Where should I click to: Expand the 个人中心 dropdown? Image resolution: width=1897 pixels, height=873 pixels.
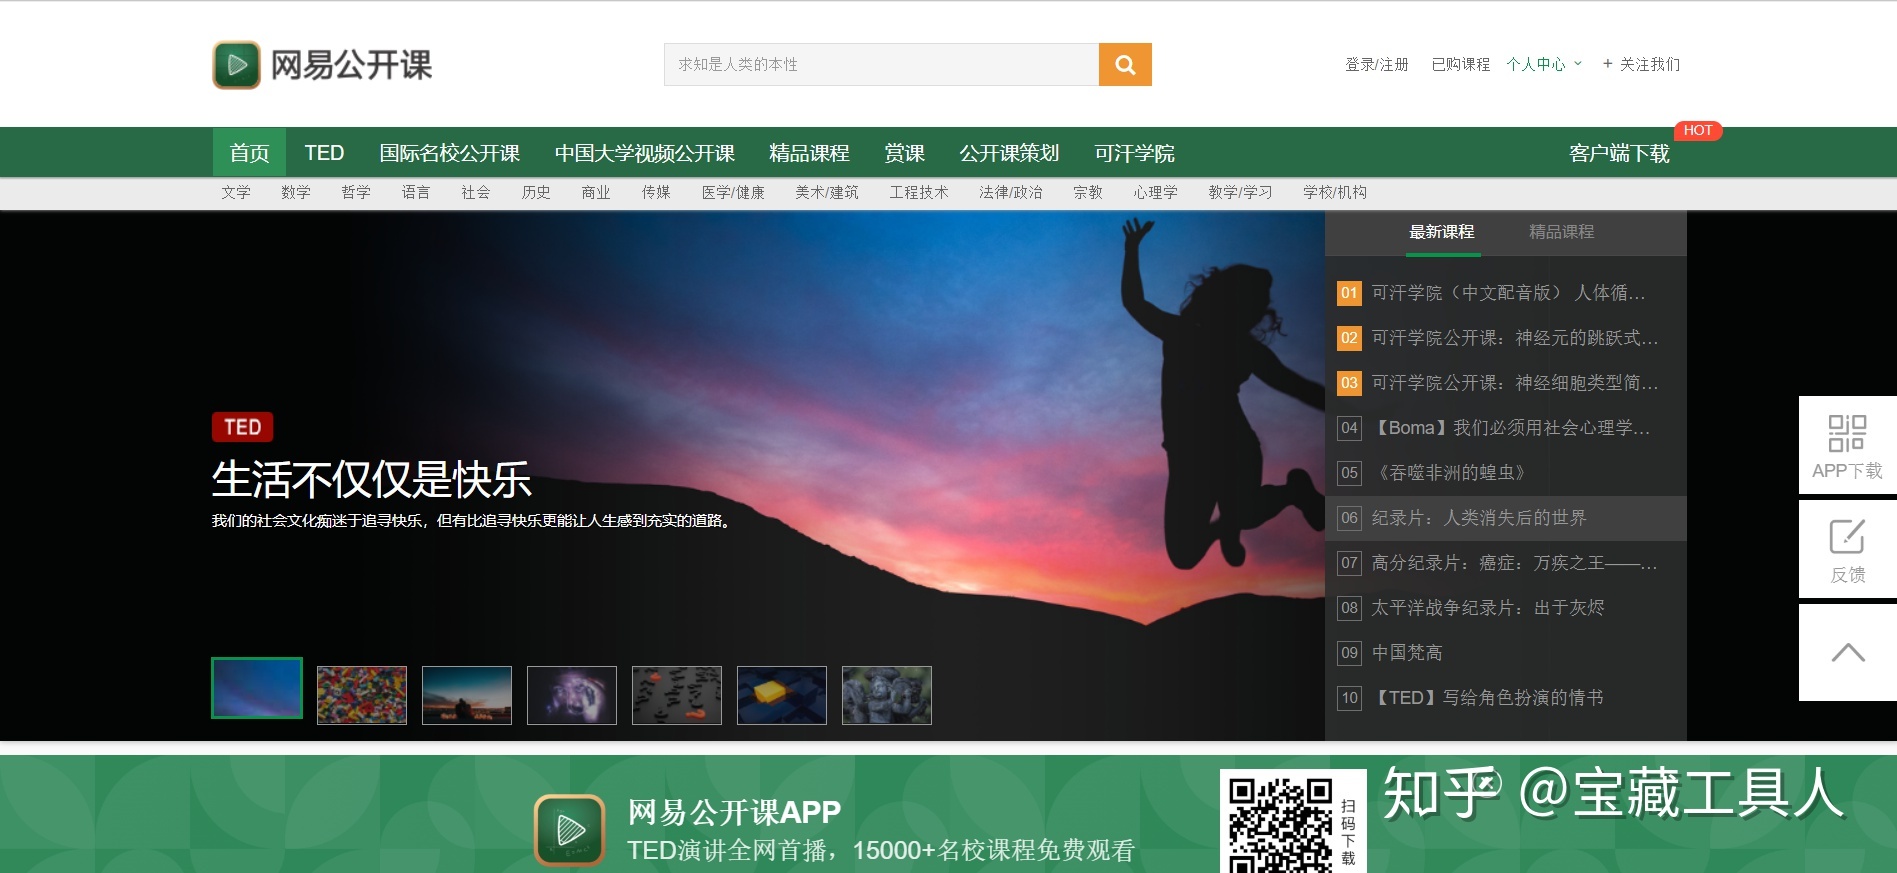coord(1544,65)
